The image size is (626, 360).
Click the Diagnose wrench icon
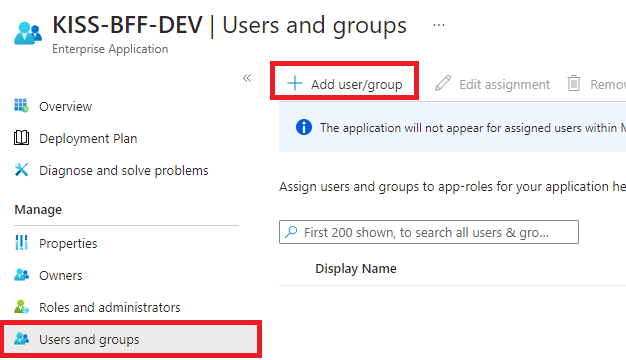coord(22,170)
